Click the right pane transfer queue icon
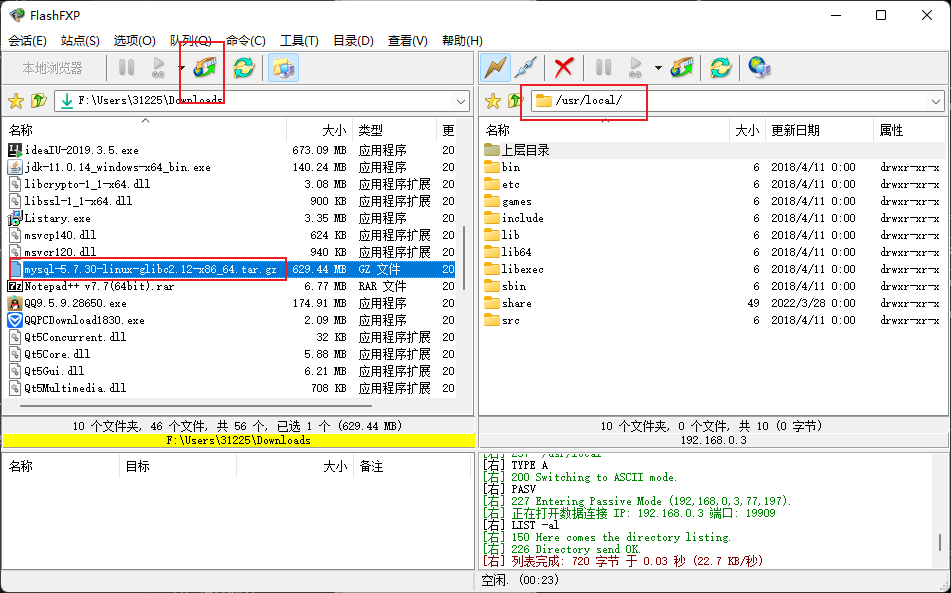Viewport: 951px width, 593px height. pyautogui.click(x=682, y=68)
